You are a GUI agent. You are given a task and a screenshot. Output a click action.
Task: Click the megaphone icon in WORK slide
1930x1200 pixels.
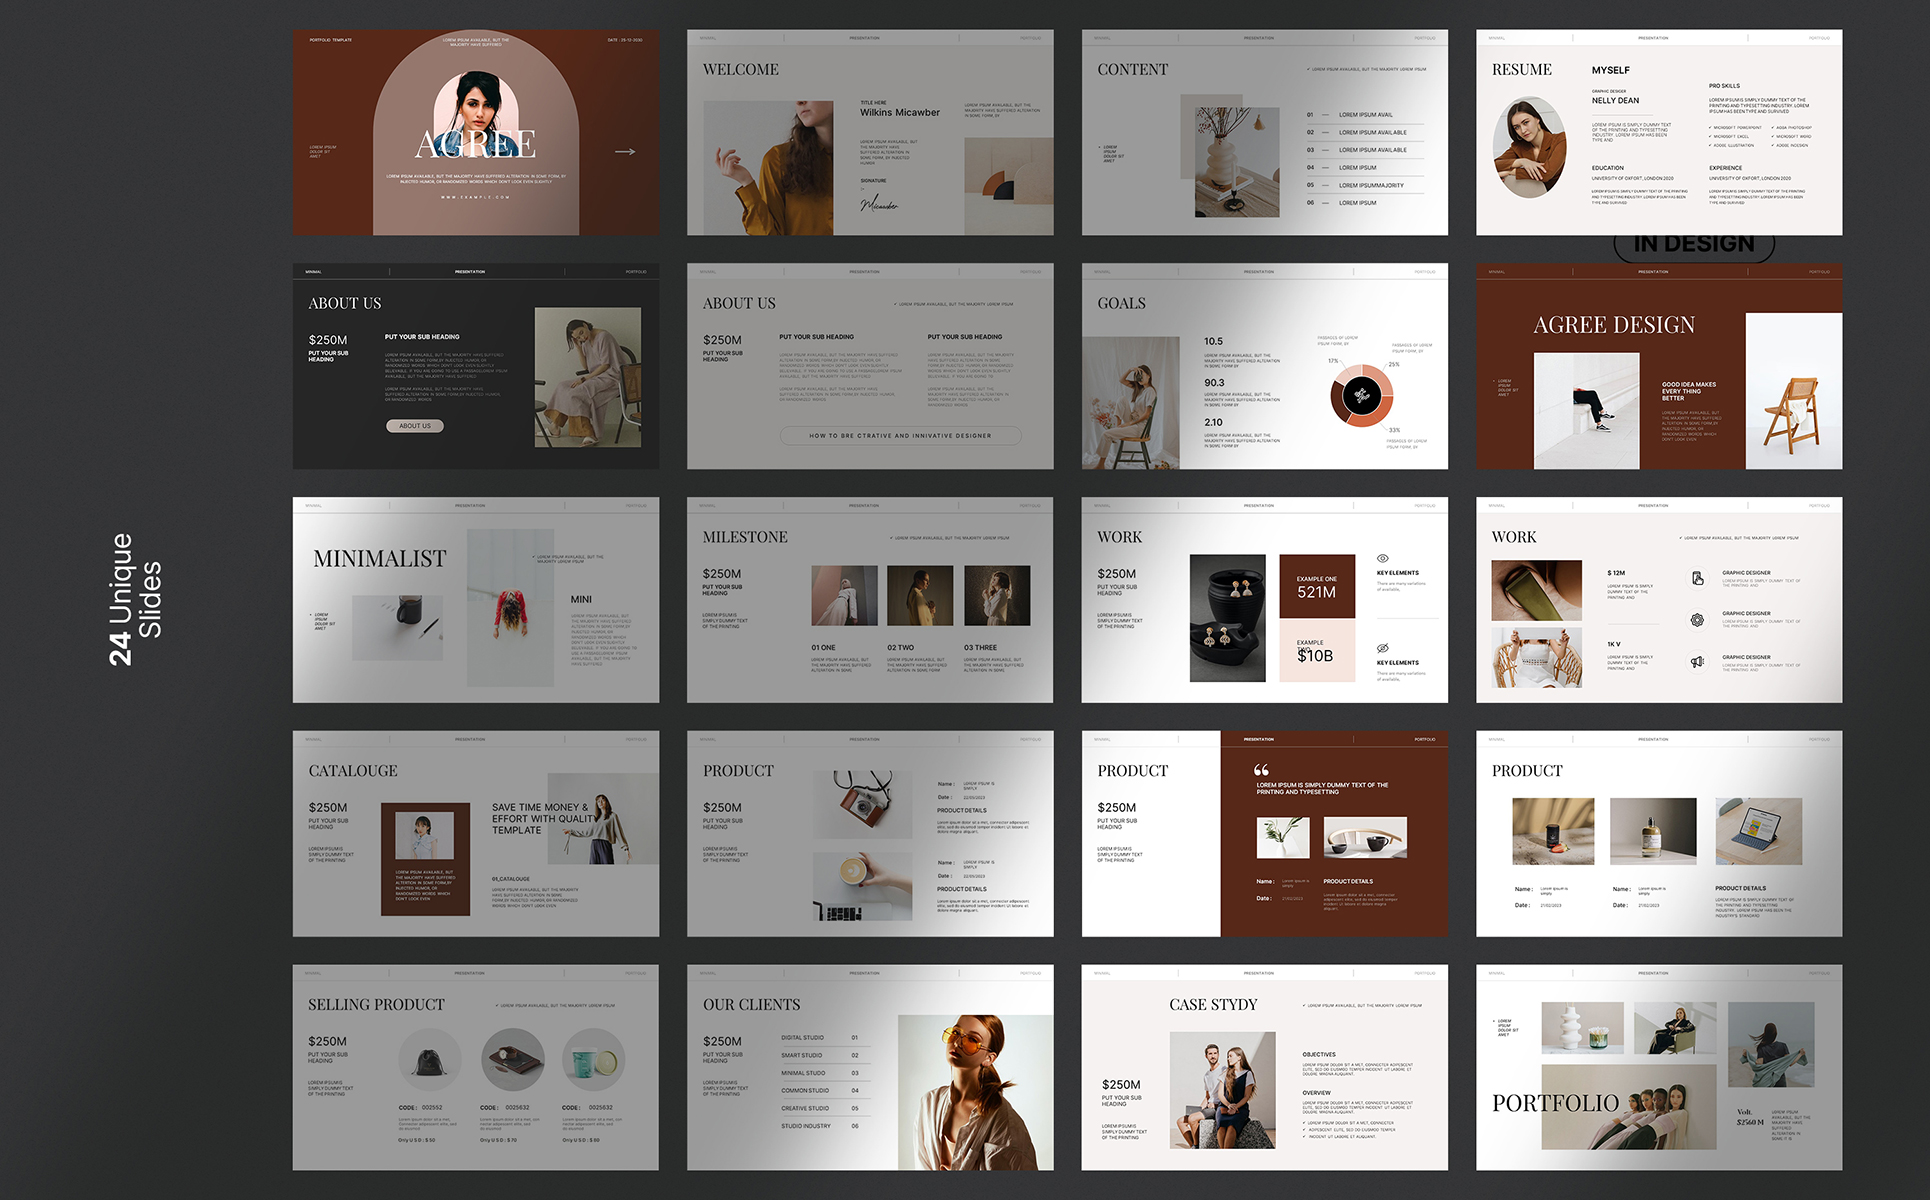coord(1697,662)
